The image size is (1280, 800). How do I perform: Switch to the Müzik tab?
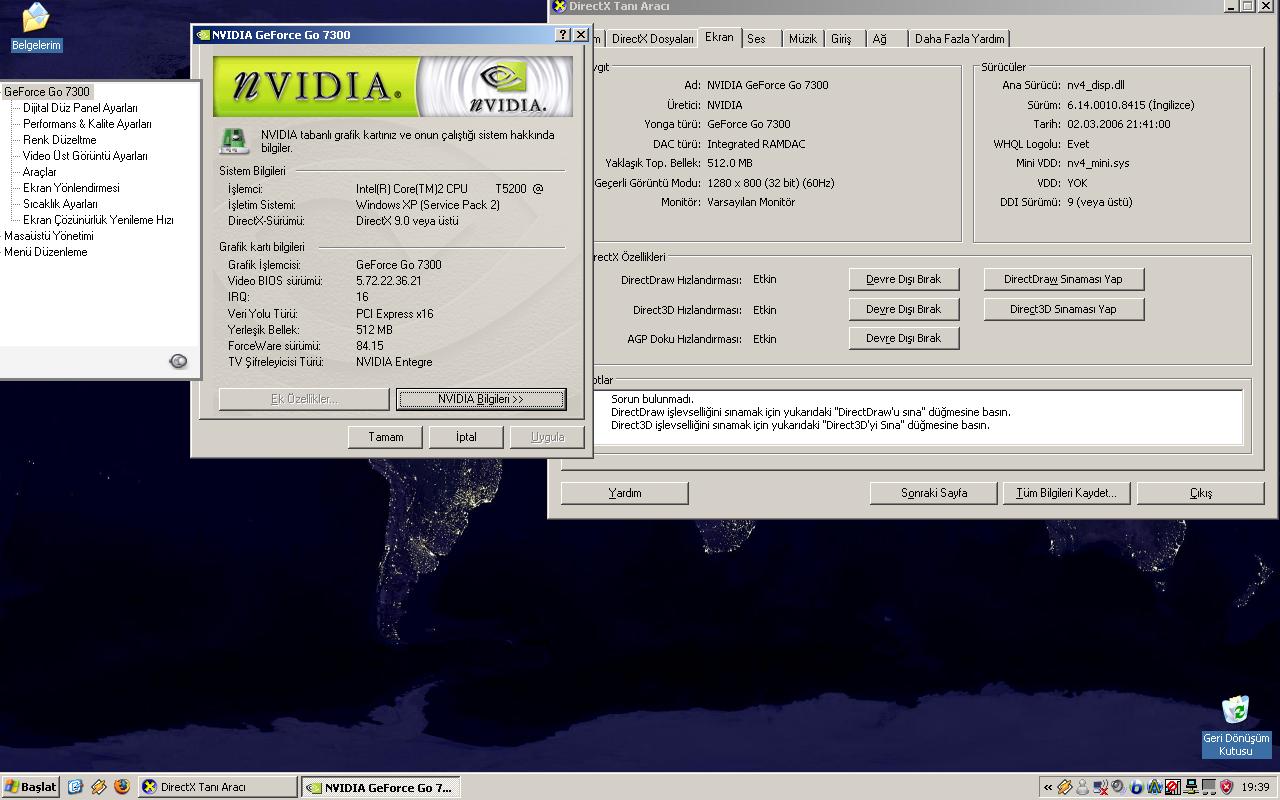tap(802, 39)
